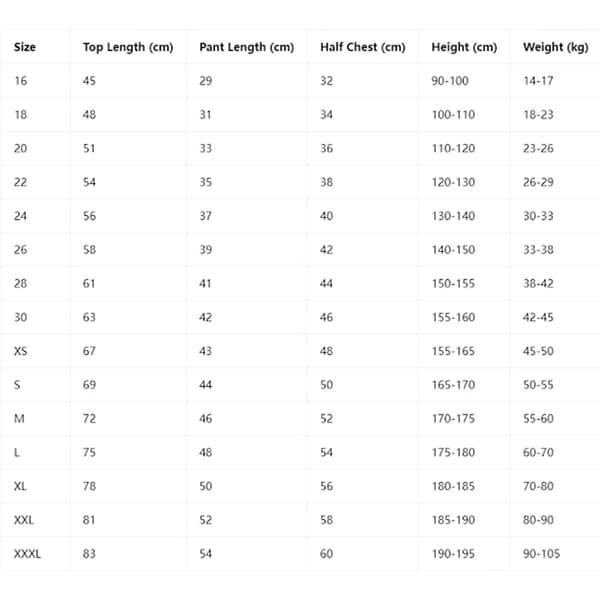Select the size 28 row label

pyautogui.click(x=21, y=284)
